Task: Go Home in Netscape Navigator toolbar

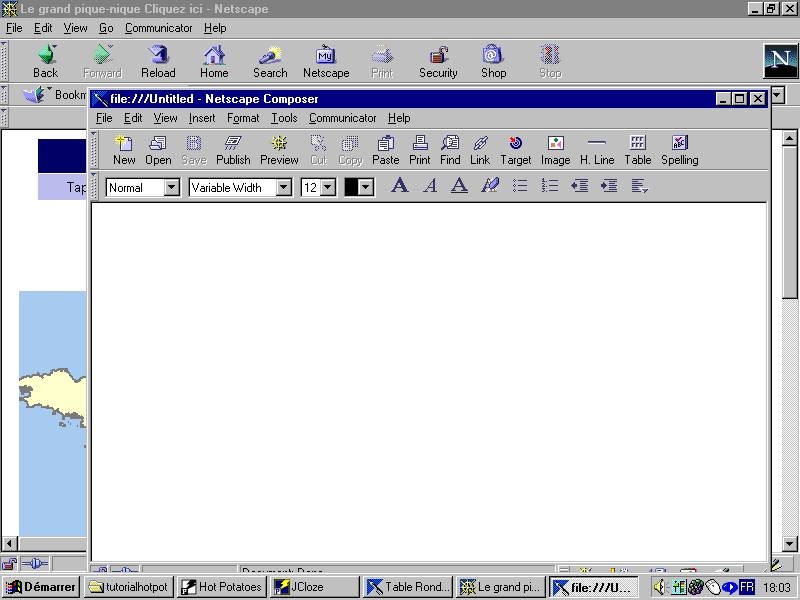Action: (214, 61)
